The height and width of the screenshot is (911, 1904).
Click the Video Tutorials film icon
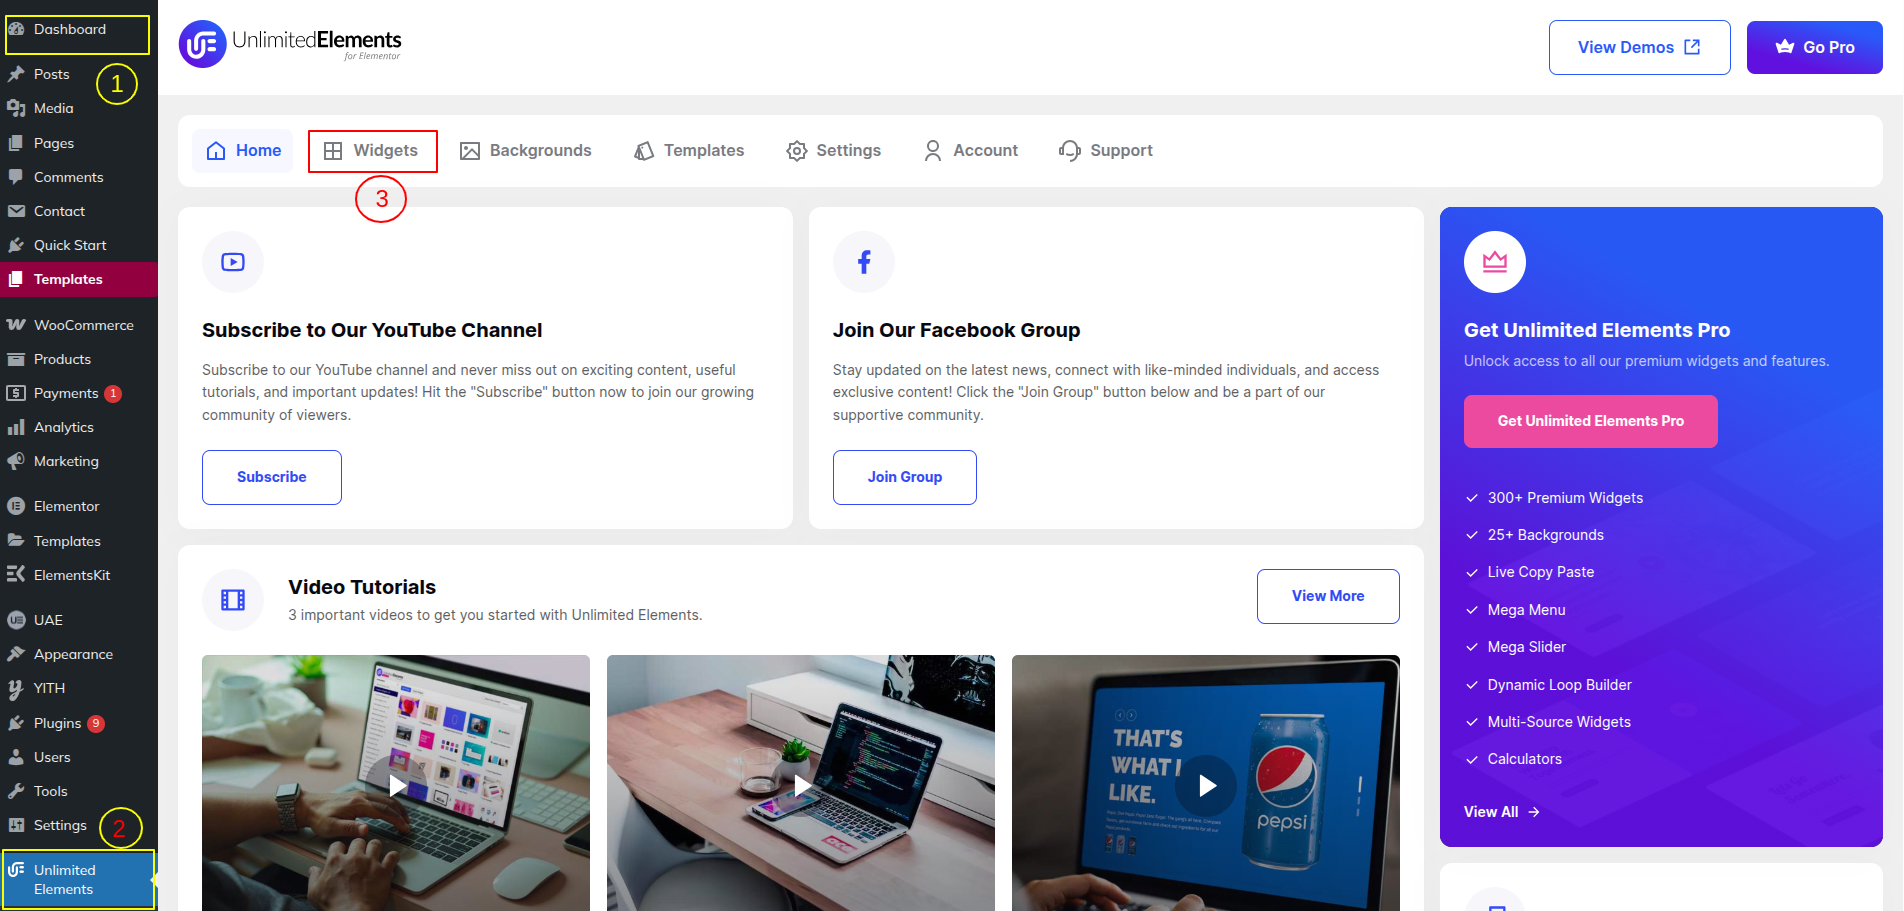pos(233,600)
